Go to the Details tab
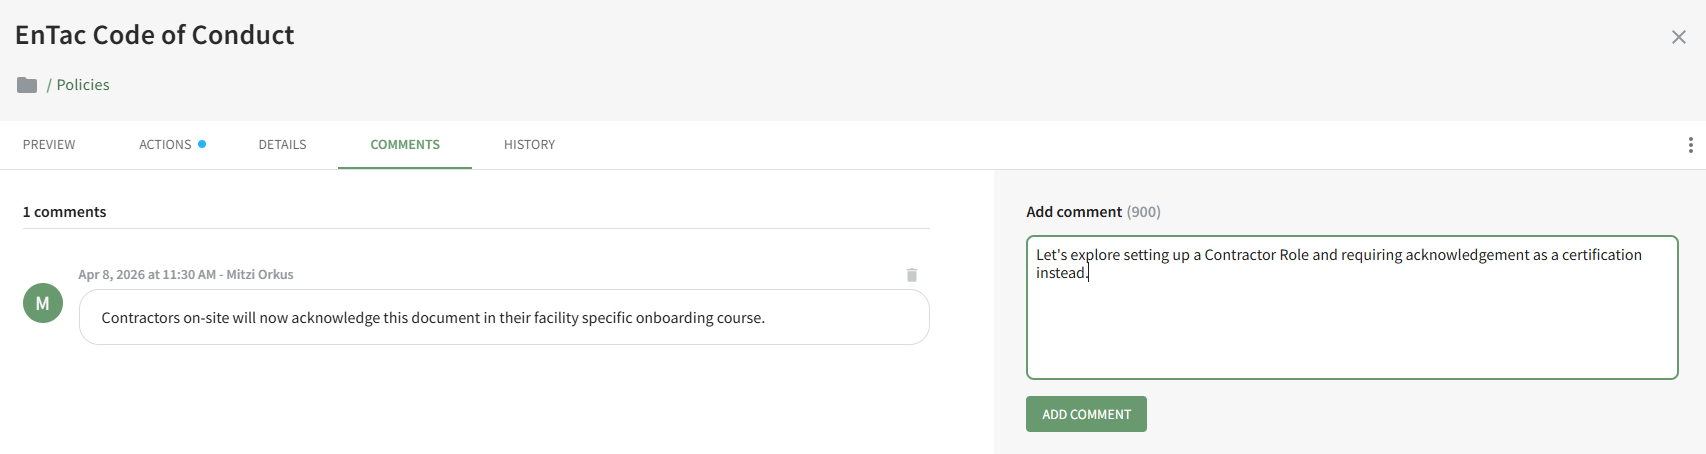Viewport: 1706px width, 454px height. click(282, 145)
